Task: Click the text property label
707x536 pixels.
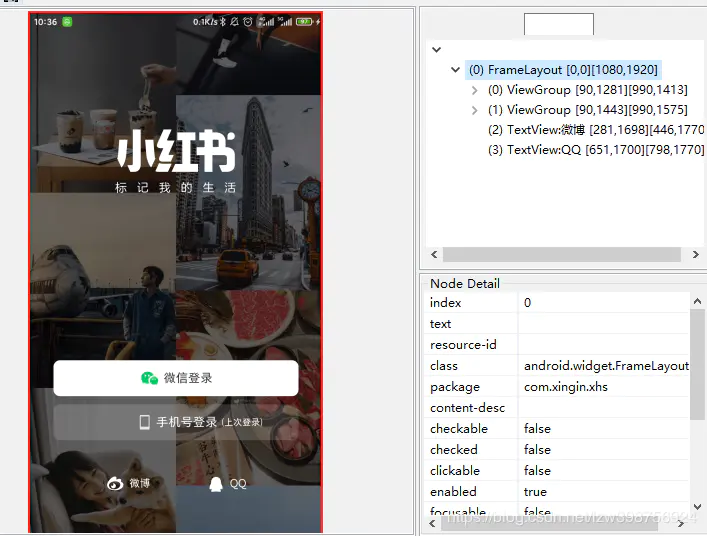Action: click(x=441, y=324)
